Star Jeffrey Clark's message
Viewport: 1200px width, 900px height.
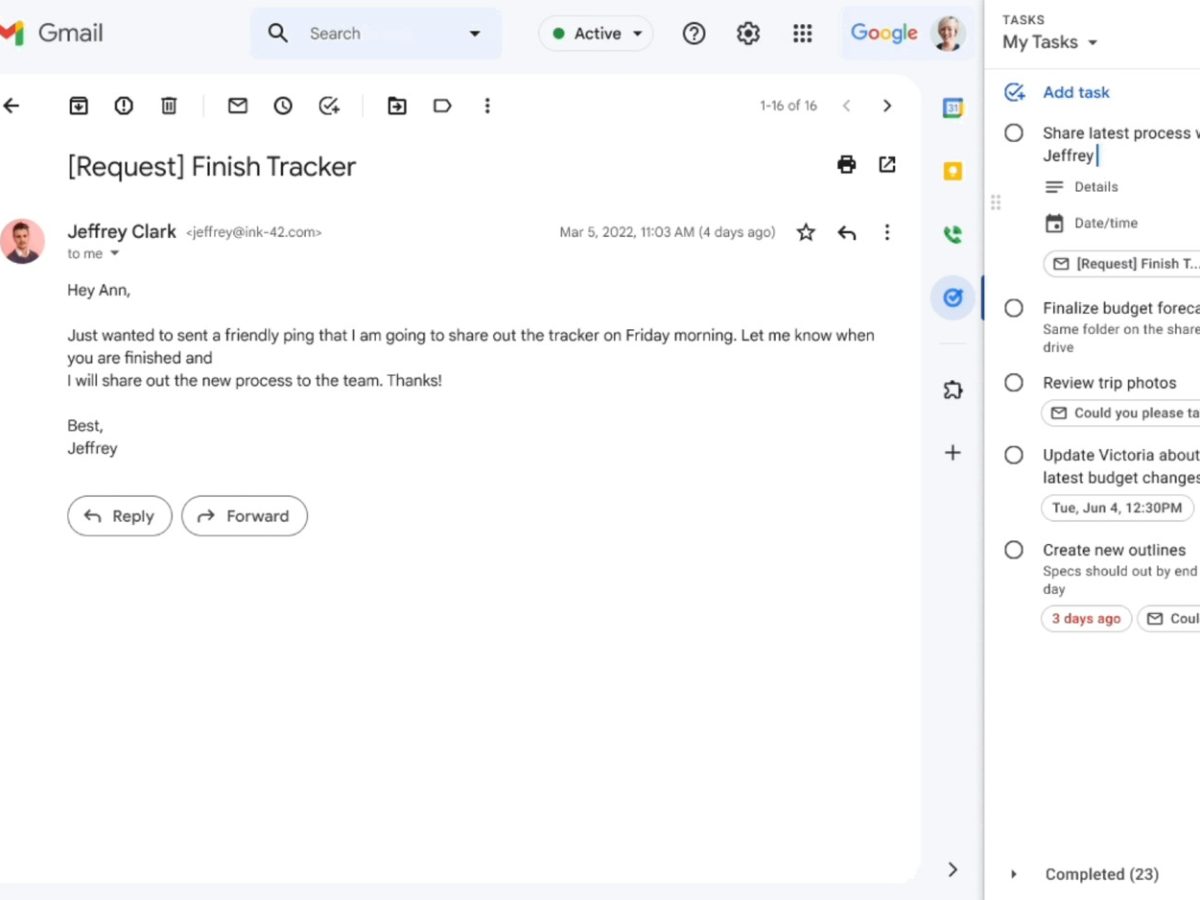806,233
